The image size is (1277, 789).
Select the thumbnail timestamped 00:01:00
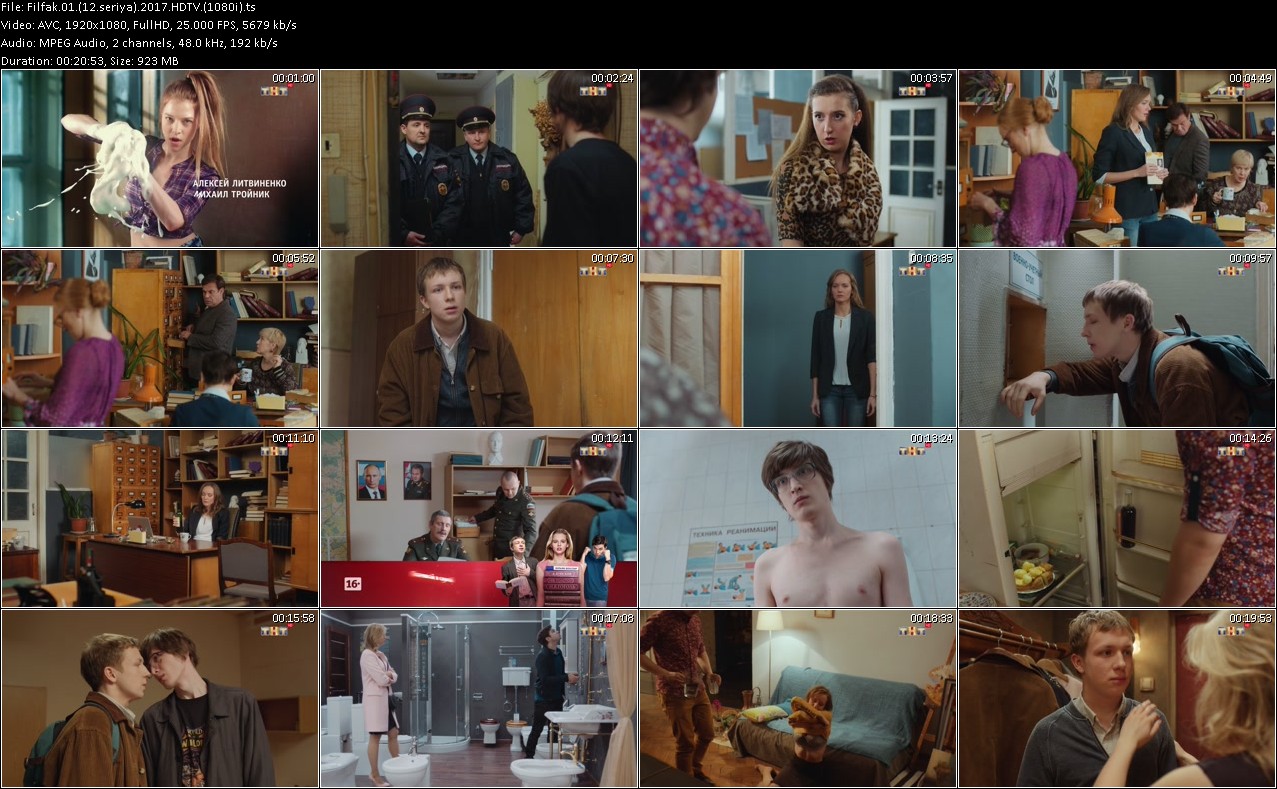click(x=159, y=158)
